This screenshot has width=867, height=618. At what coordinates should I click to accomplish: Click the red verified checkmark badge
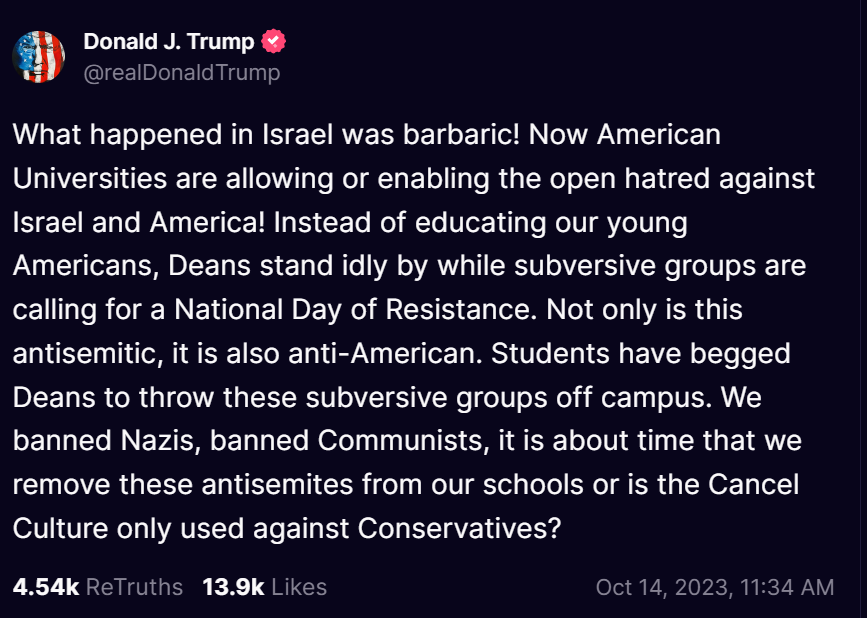pos(273,41)
